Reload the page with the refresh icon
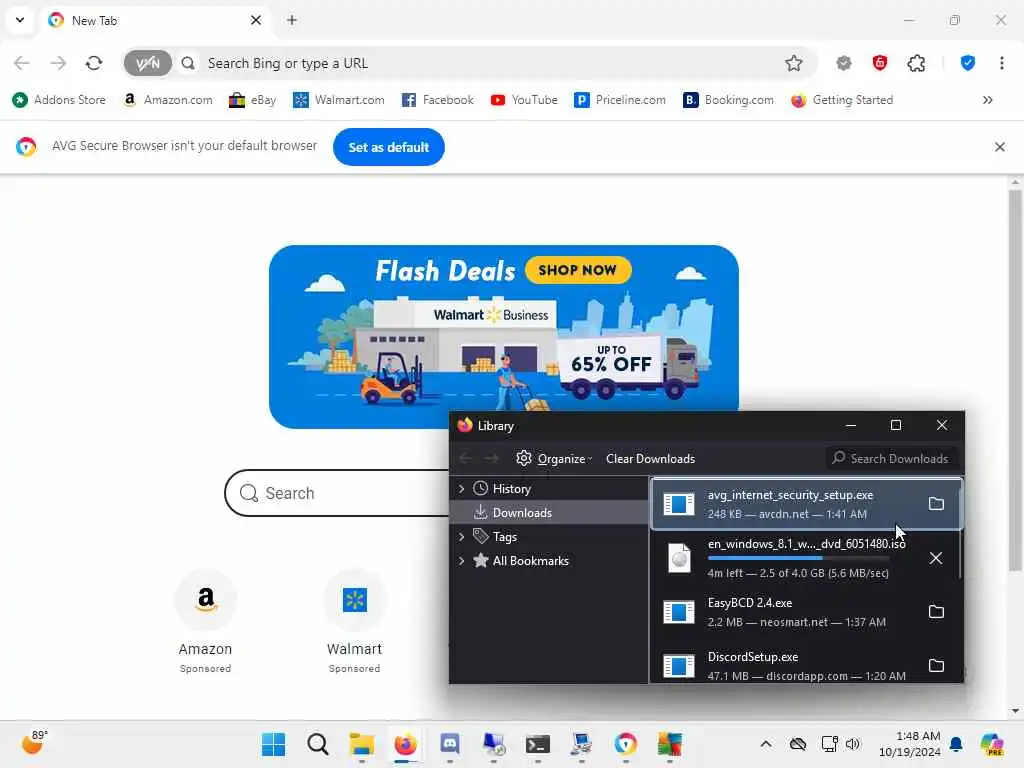The image size is (1024, 768). 94,63
